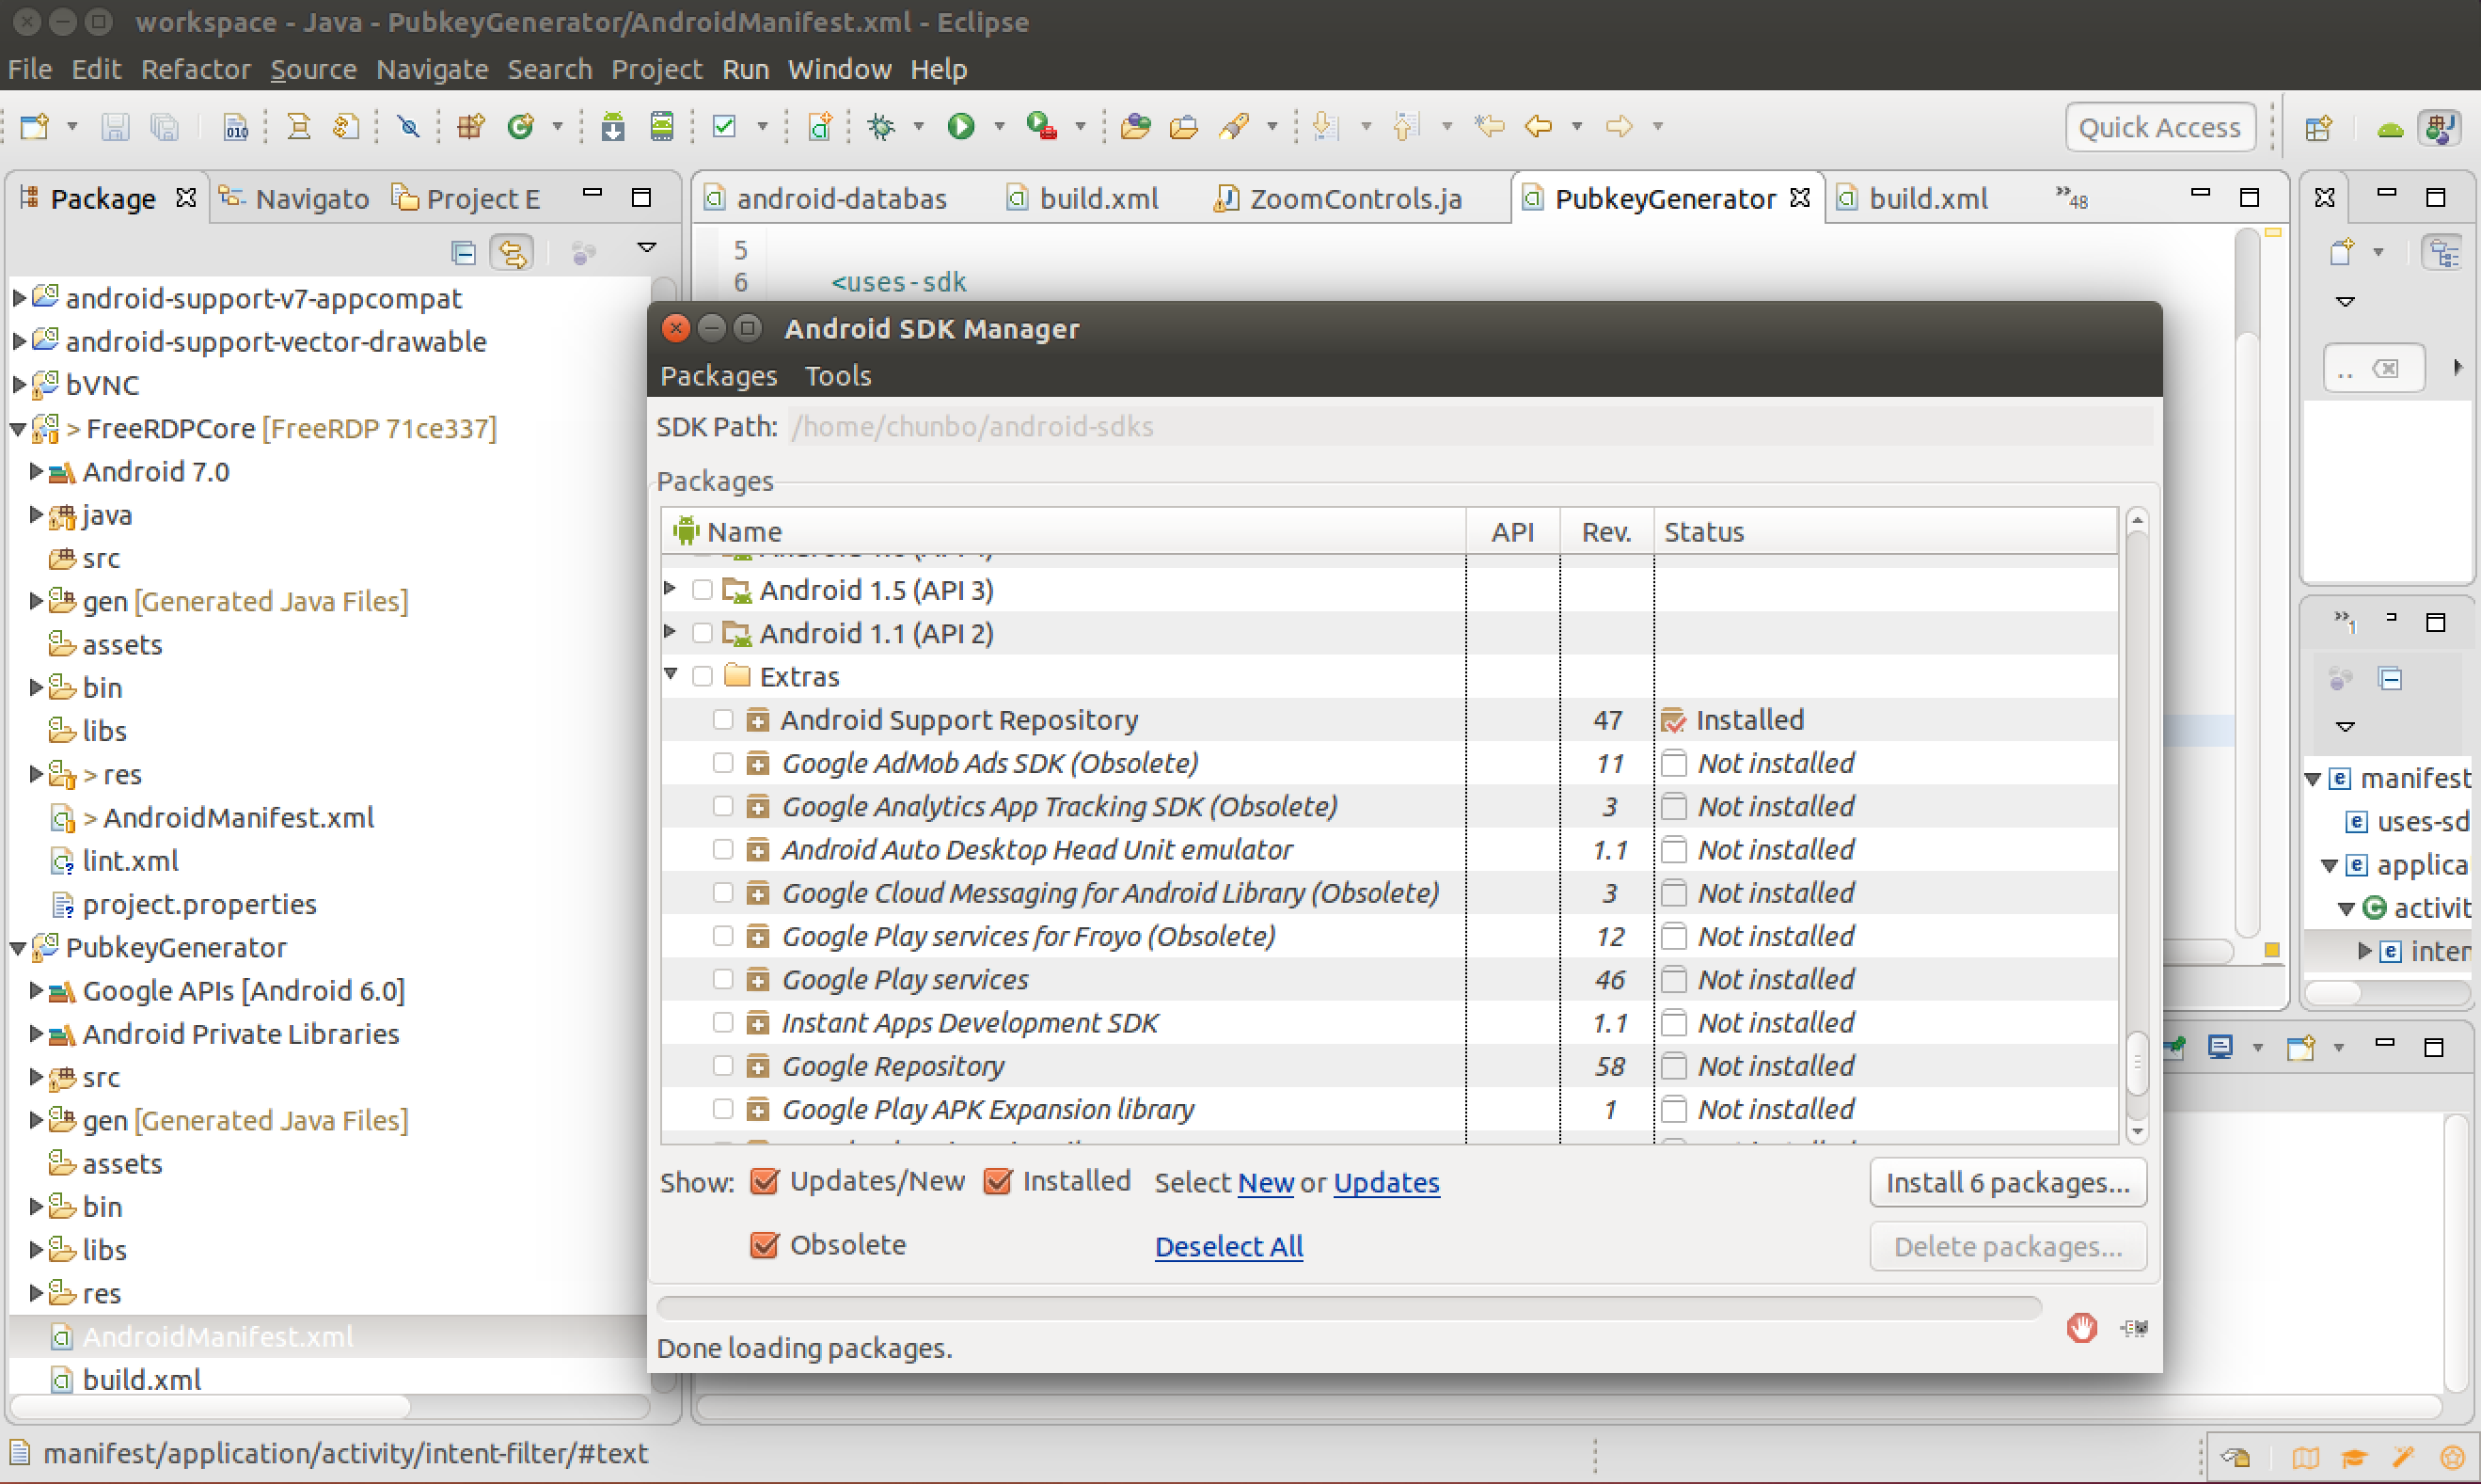Click the Deselect All link
Viewport: 2481px width, 1484px height.
tap(1228, 1246)
